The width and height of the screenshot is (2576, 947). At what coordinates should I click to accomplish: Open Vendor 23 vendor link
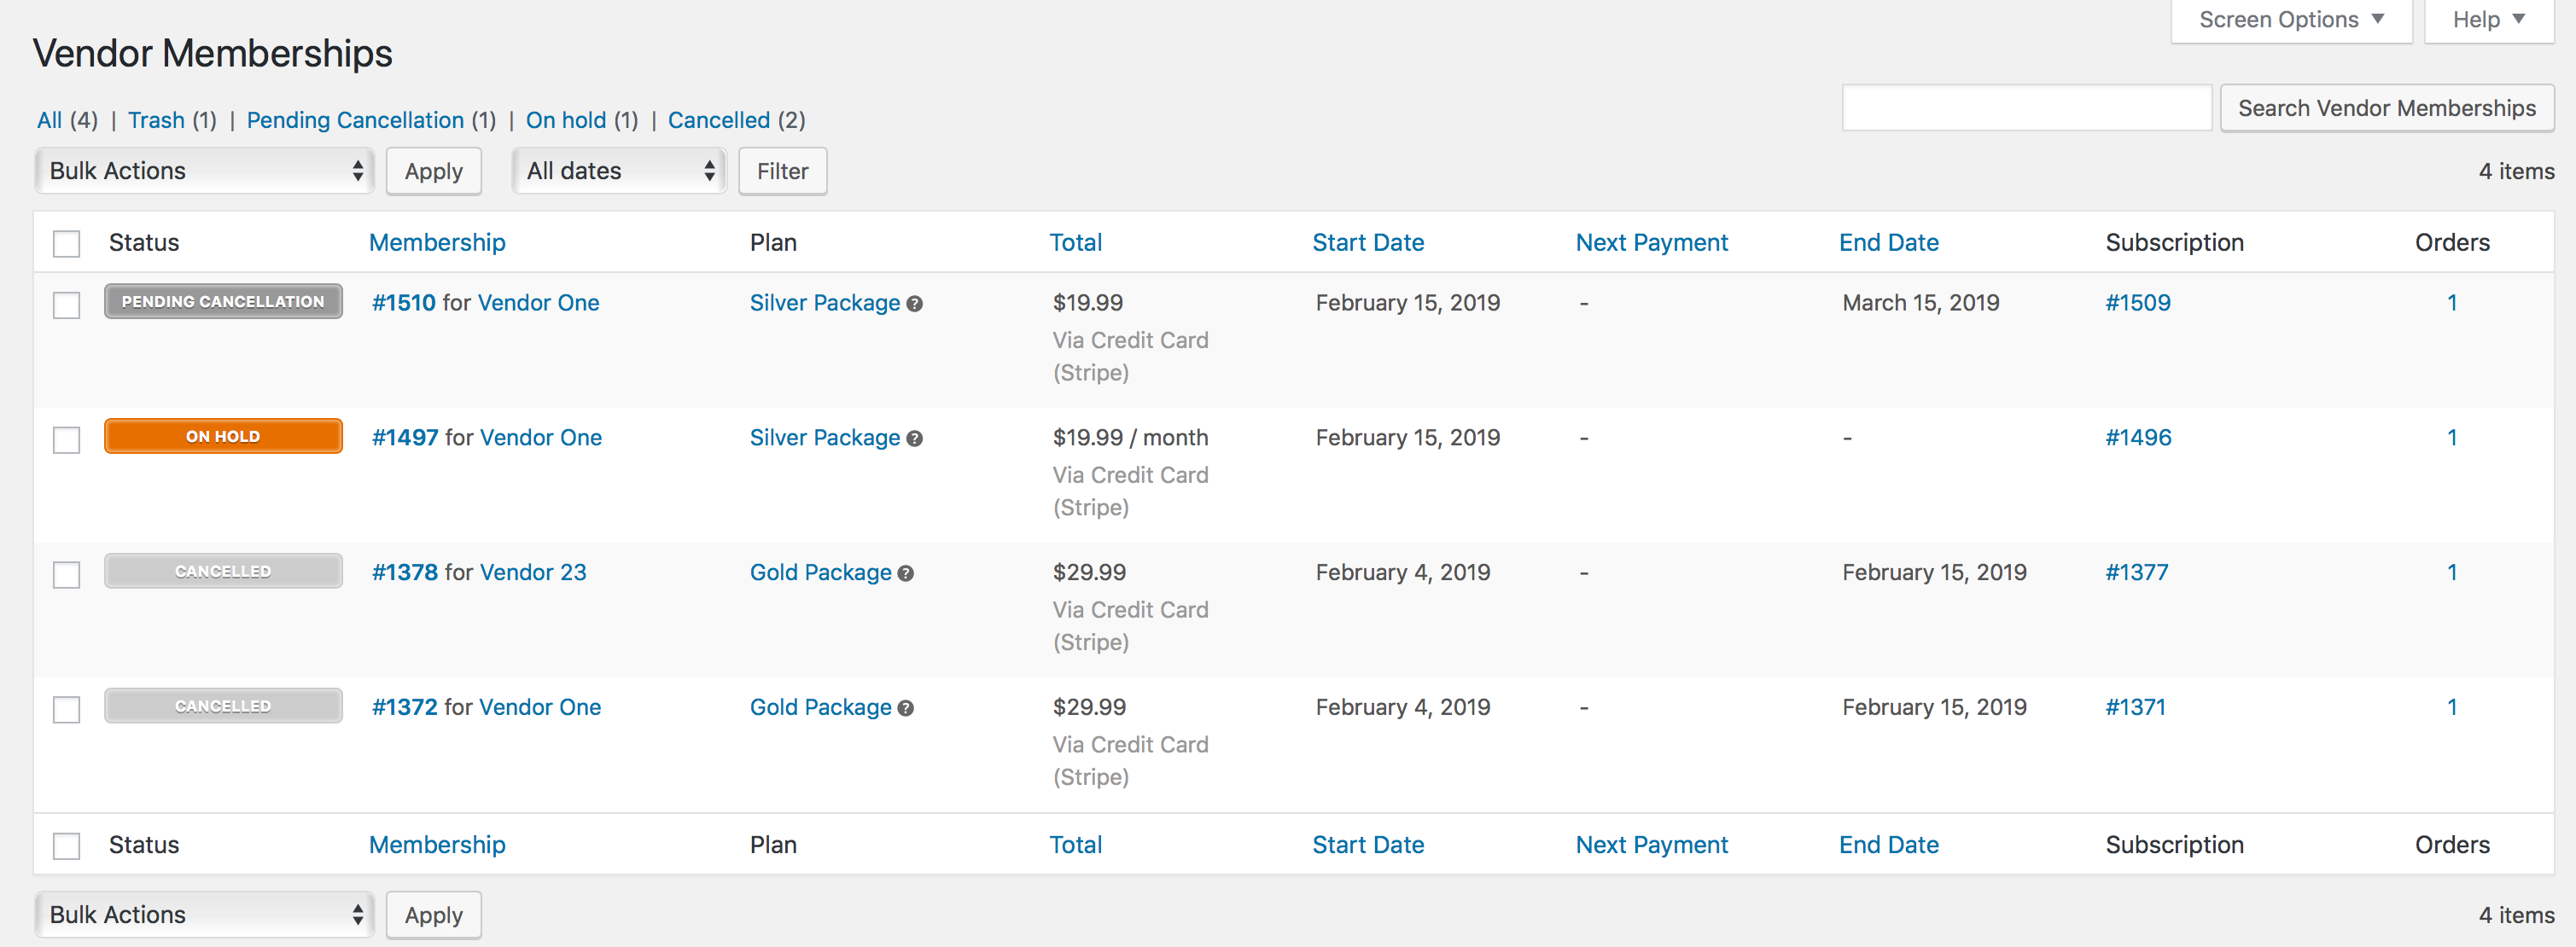[533, 573]
